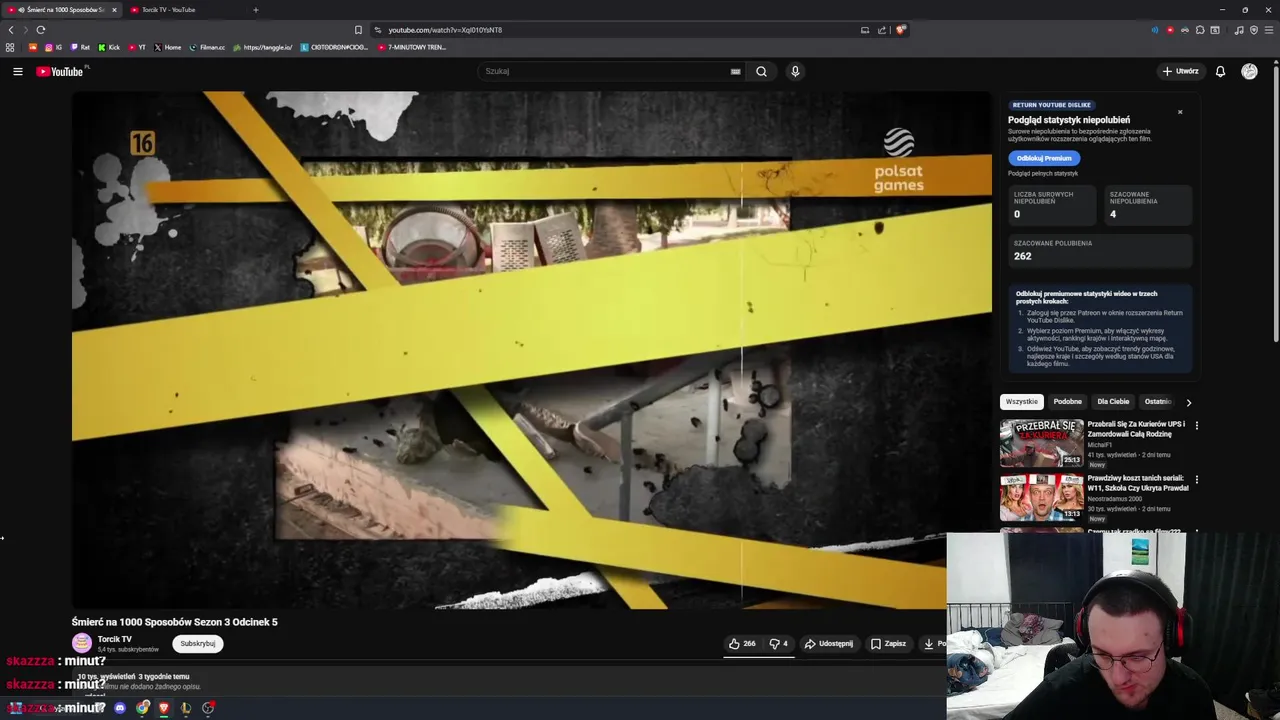The height and width of the screenshot is (720, 1280).
Task: Select the Wszystkie filter chip
Action: (1022, 402)
